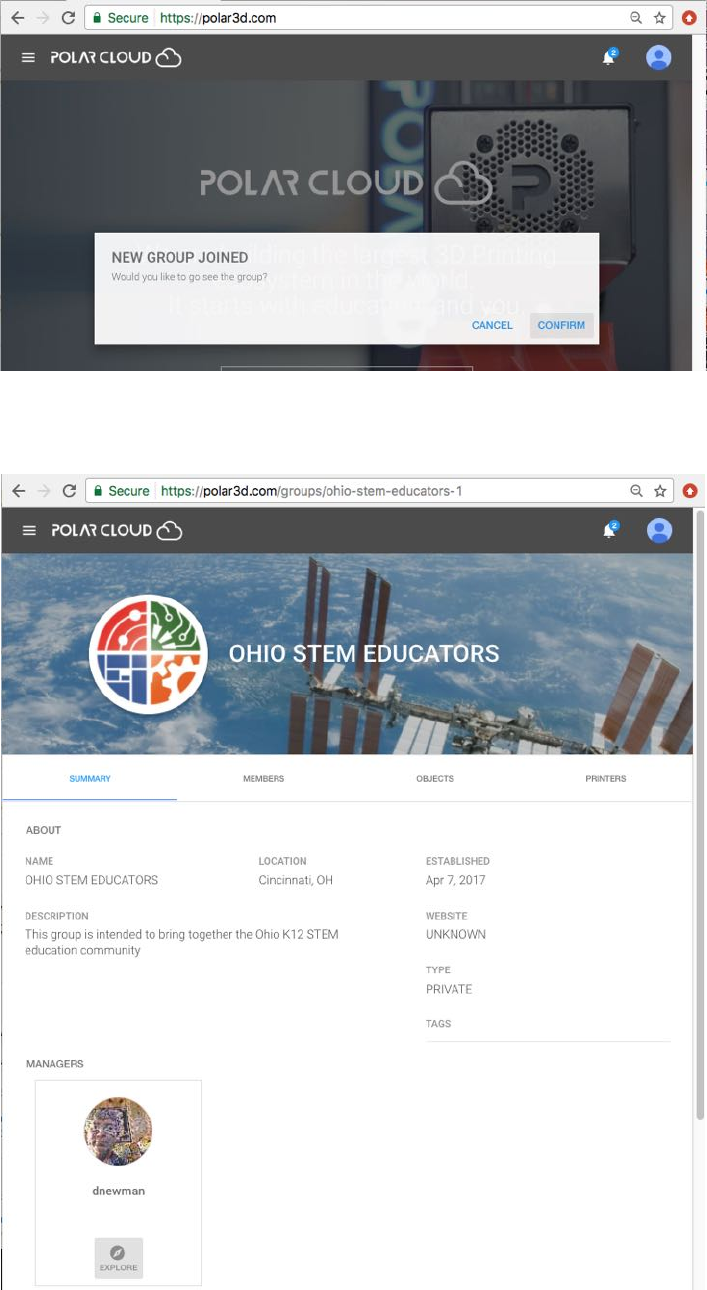Click the name value OHIO STEM EDUCATORS under About

(92, 881)
